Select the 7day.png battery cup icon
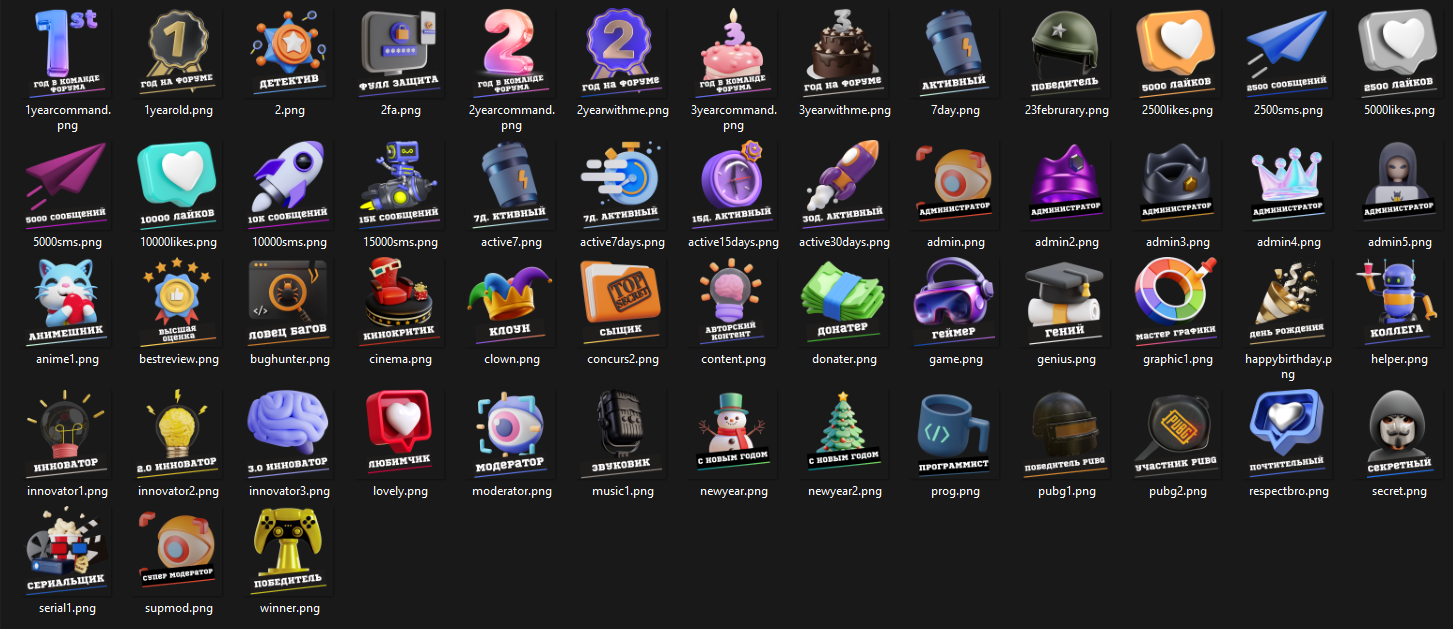1453x629 pixels. click(955, 53)
